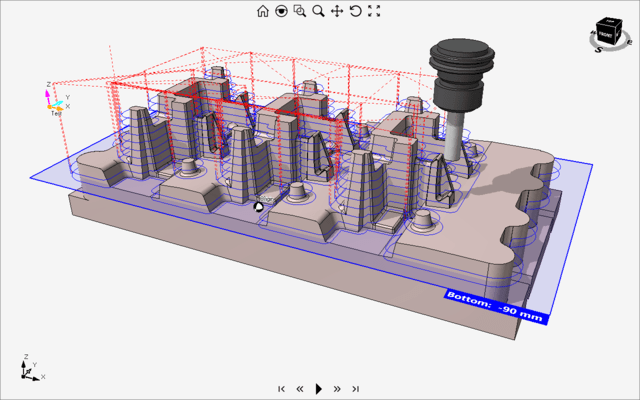
Task: Step forward in toolpath simulation
Action: [337, 389]
